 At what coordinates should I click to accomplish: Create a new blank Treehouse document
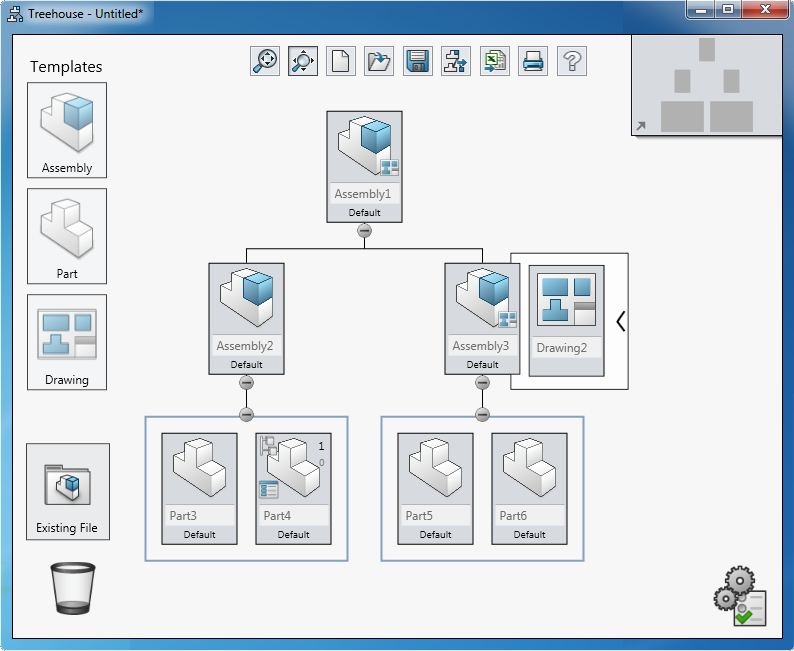click(341, 61)
